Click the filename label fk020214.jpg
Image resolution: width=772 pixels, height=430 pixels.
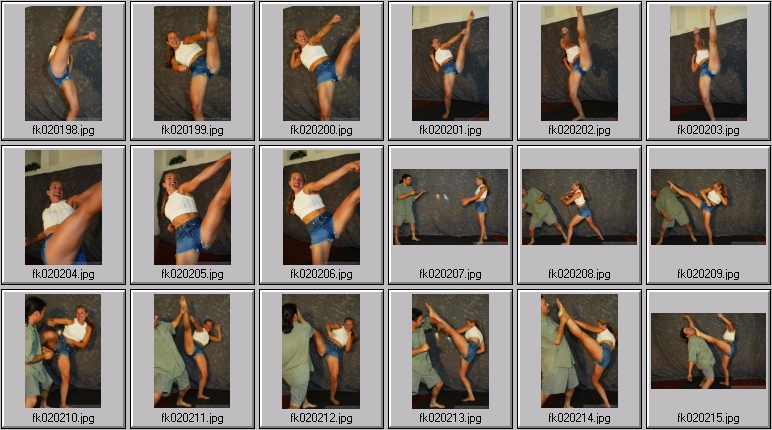pyautogui.click(x=579, y=418)
